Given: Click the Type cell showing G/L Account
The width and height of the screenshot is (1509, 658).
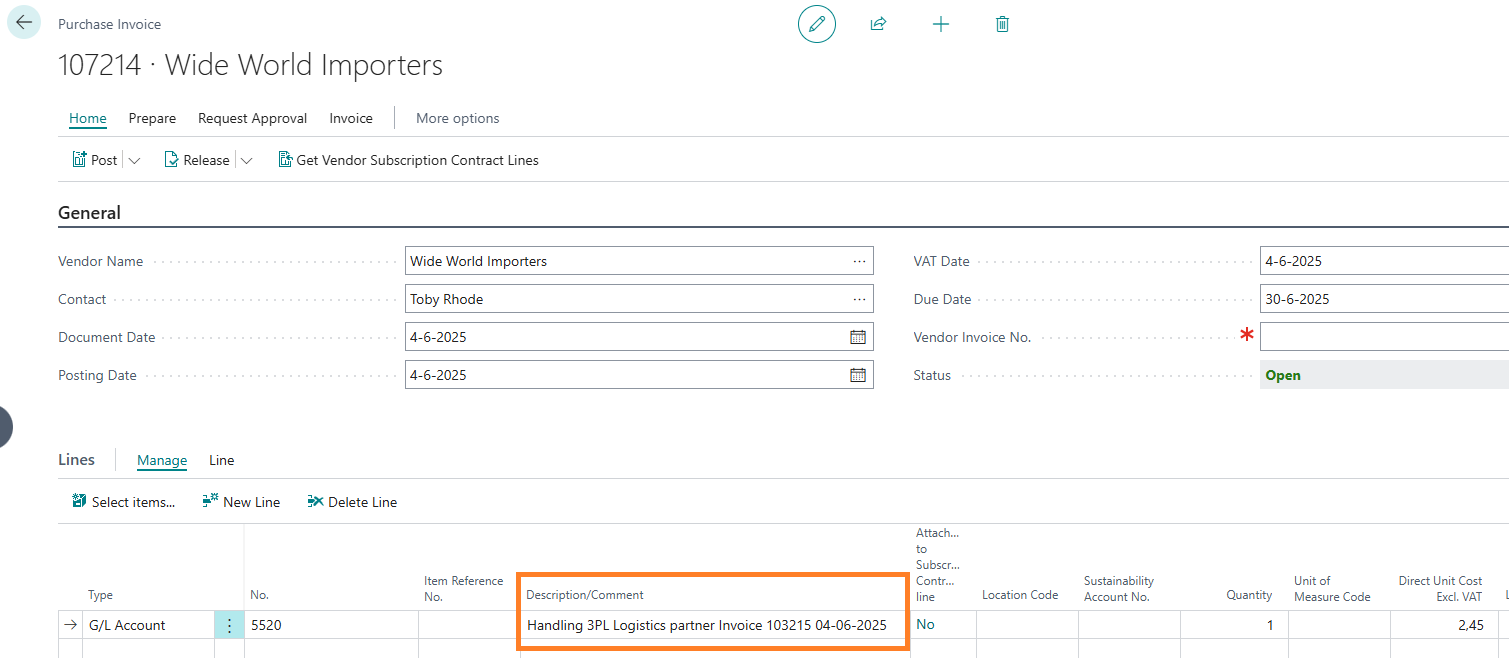Looking at the screenshot, I should tap(148, 625).
